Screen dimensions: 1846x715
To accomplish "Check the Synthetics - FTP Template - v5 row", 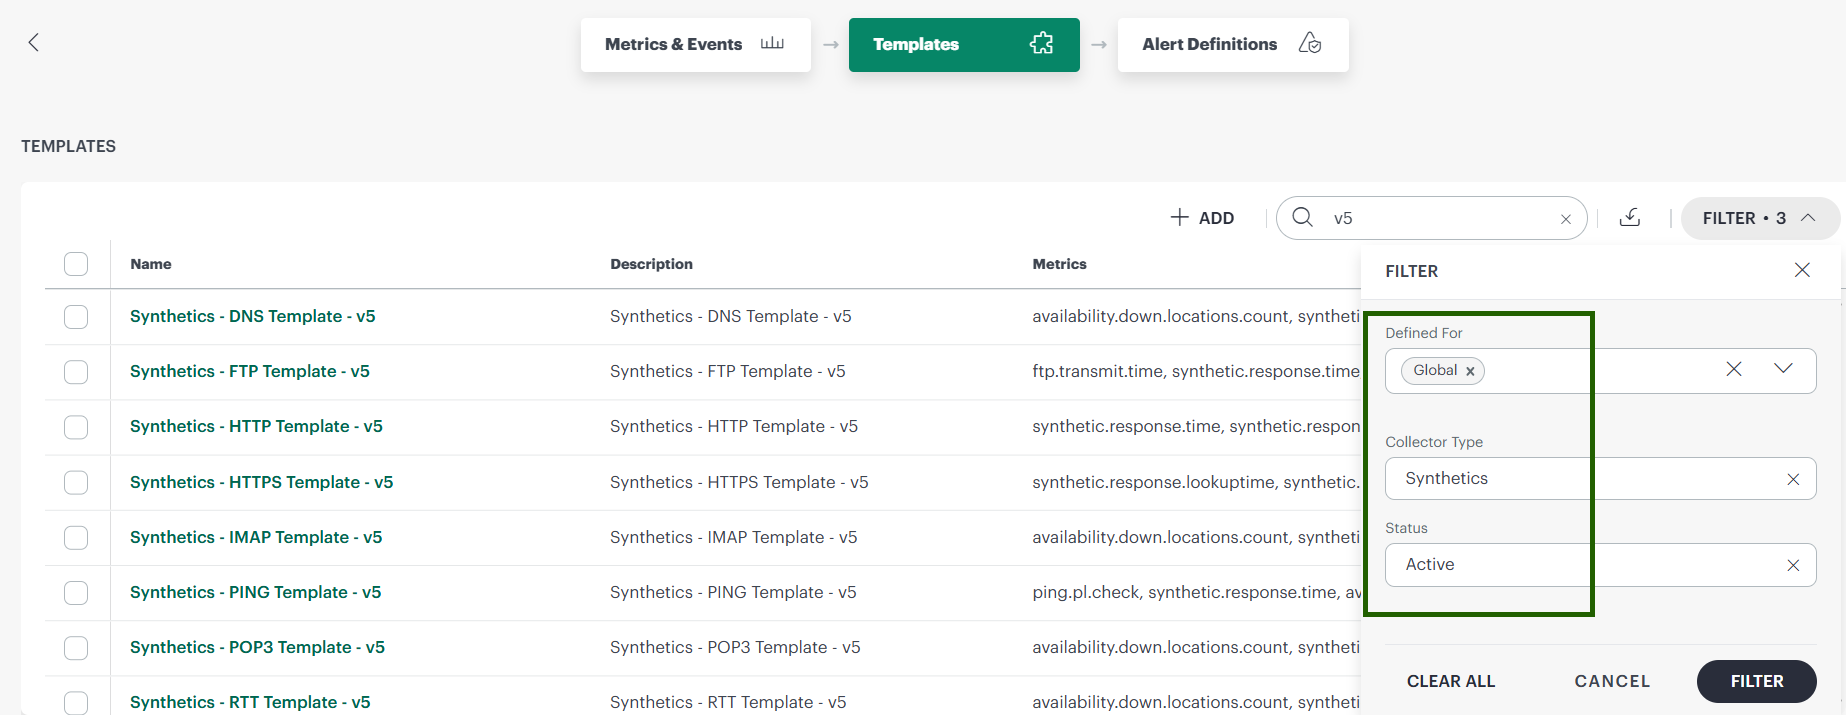I will 76,372.
